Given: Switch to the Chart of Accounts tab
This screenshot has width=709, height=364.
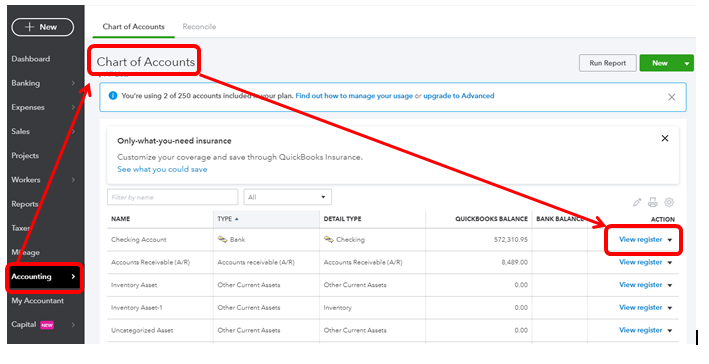Looking at the screenshot, I should (133, 27).
